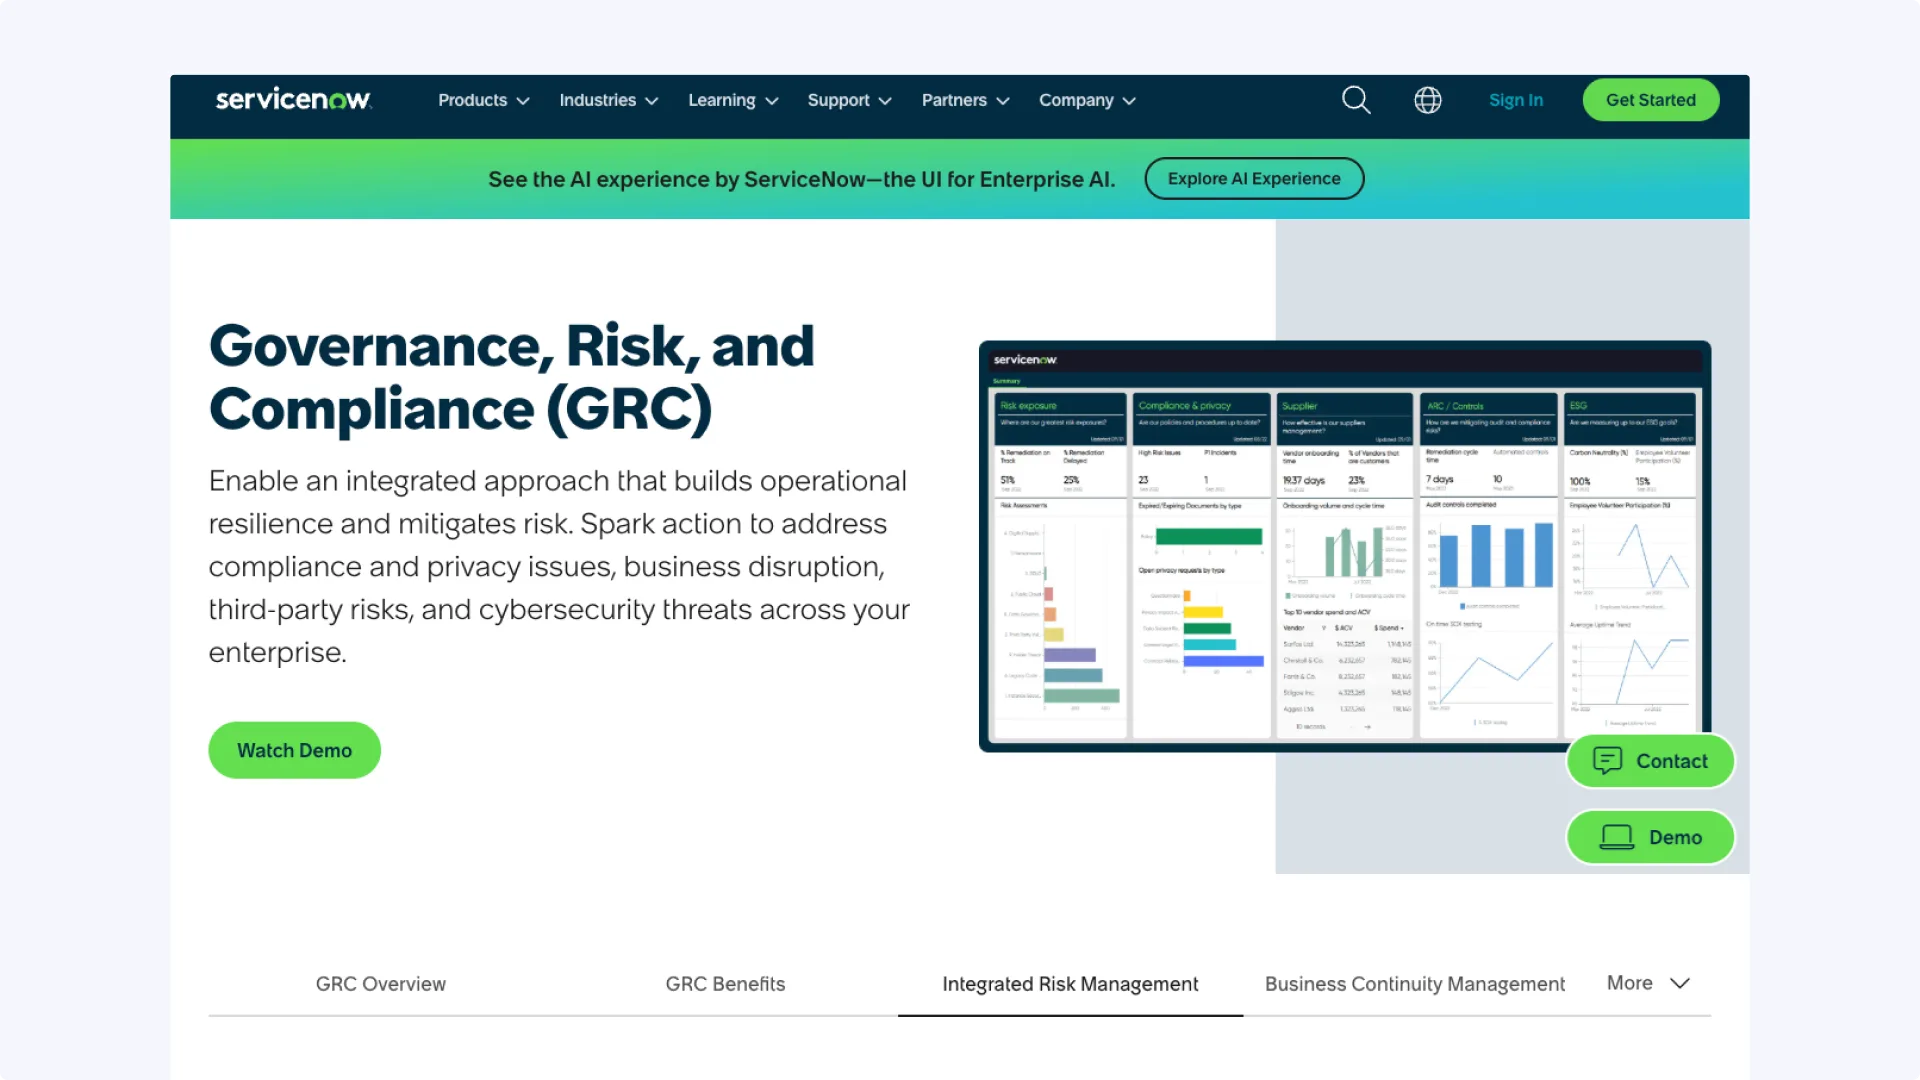
Task: Switch to the GRC Overview tab
Action: coord(380,984)
